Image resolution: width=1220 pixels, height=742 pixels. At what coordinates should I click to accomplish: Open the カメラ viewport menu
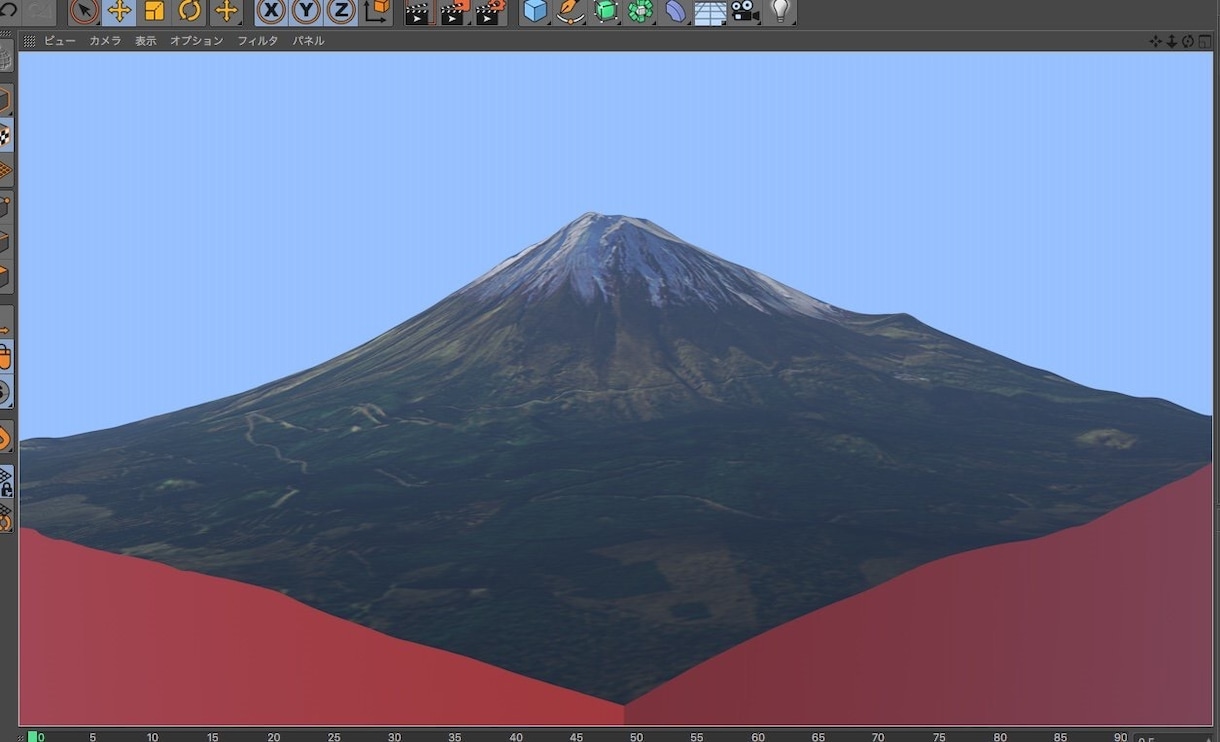coord(105,41)
